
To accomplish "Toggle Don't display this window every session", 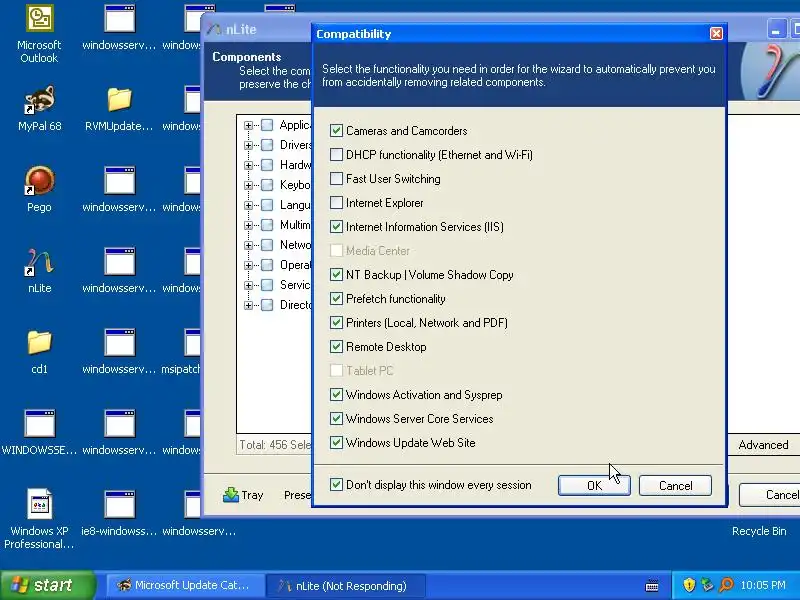I will tap(336, 485).
